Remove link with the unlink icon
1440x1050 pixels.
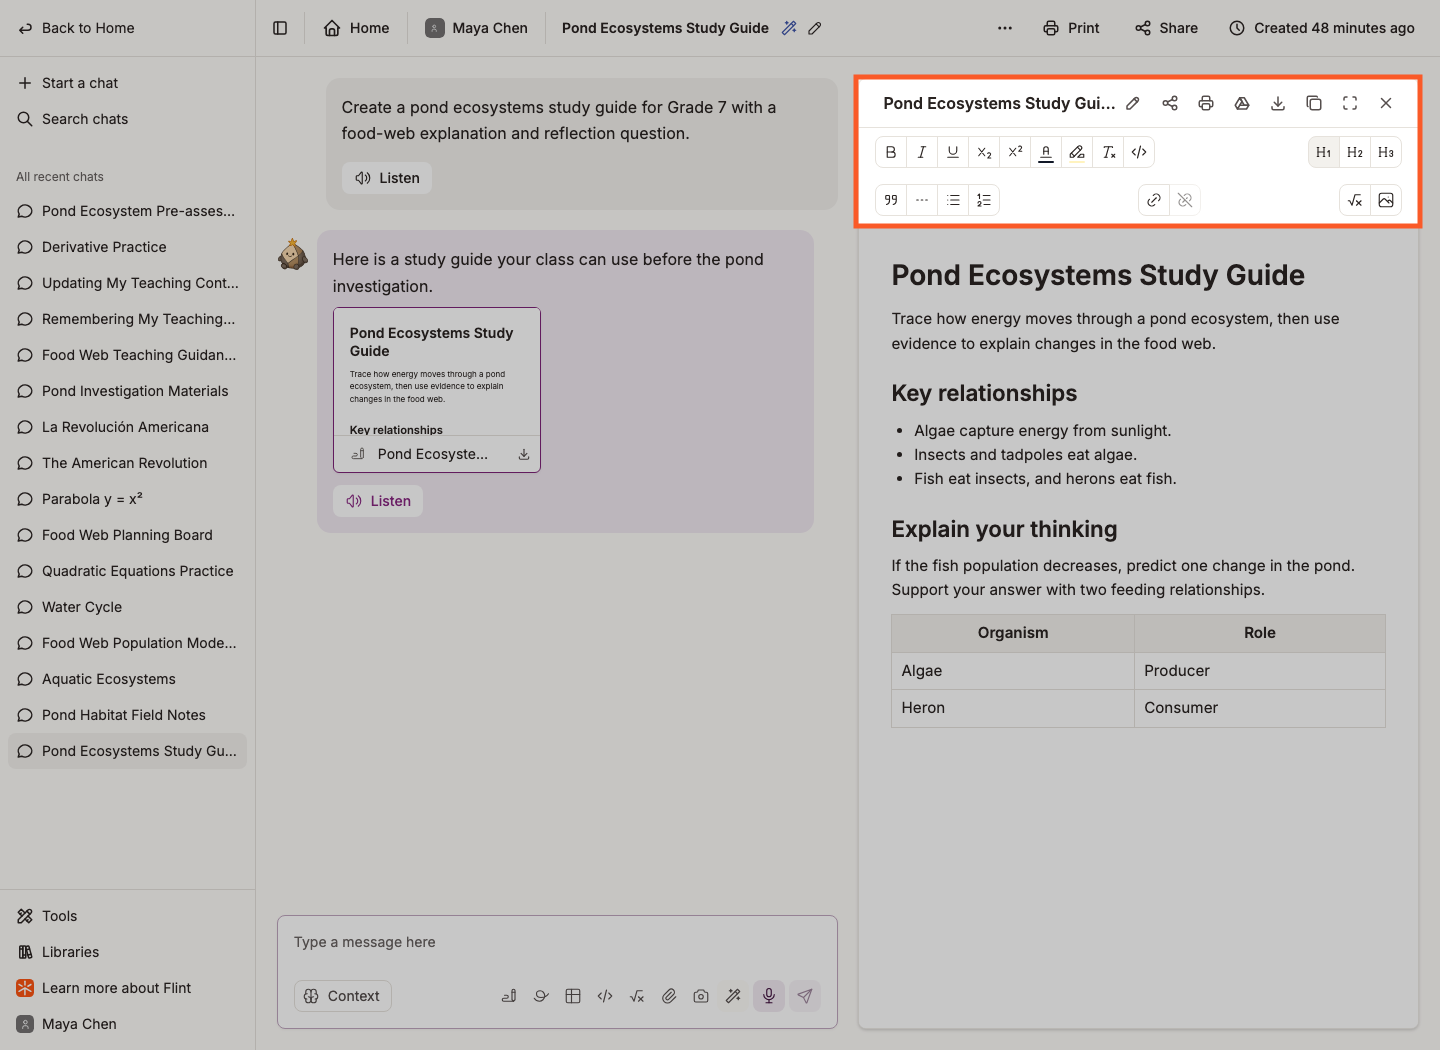click(x=1185, y=200)
